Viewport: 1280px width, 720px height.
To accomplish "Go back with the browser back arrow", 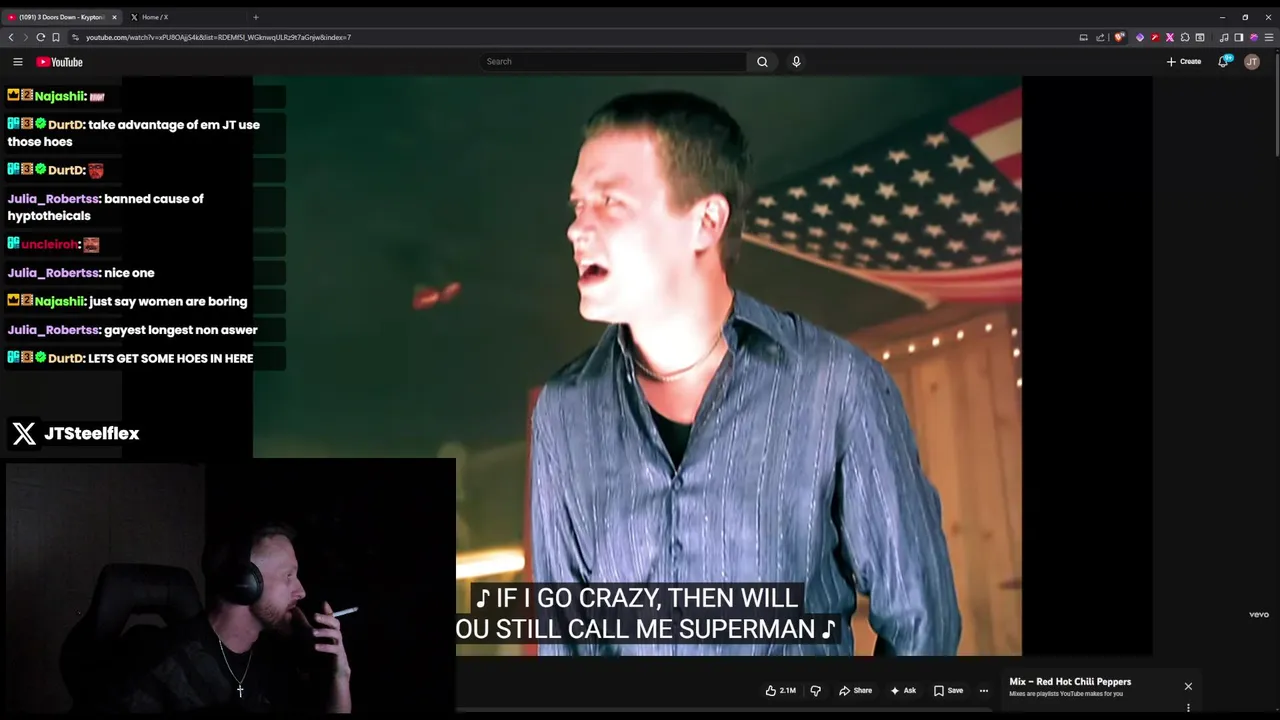I will pyautogui.click(x=11, y=37).
